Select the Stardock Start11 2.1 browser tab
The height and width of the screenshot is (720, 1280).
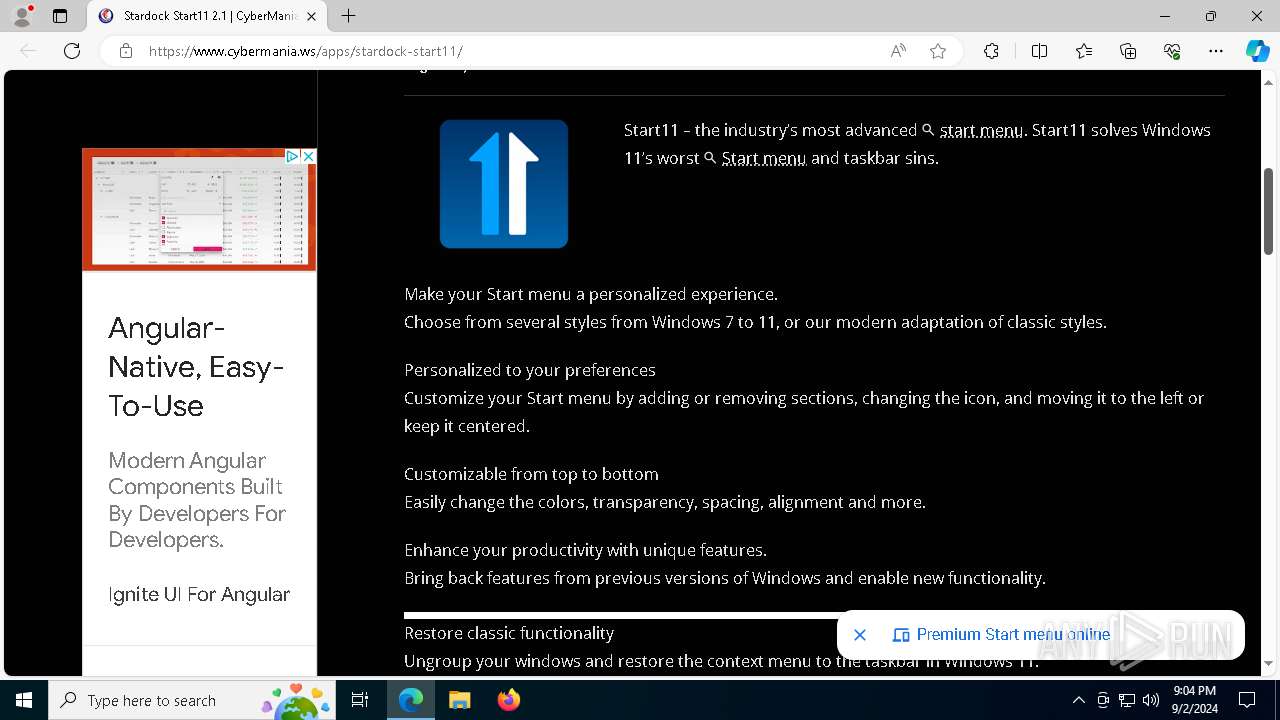208,16
